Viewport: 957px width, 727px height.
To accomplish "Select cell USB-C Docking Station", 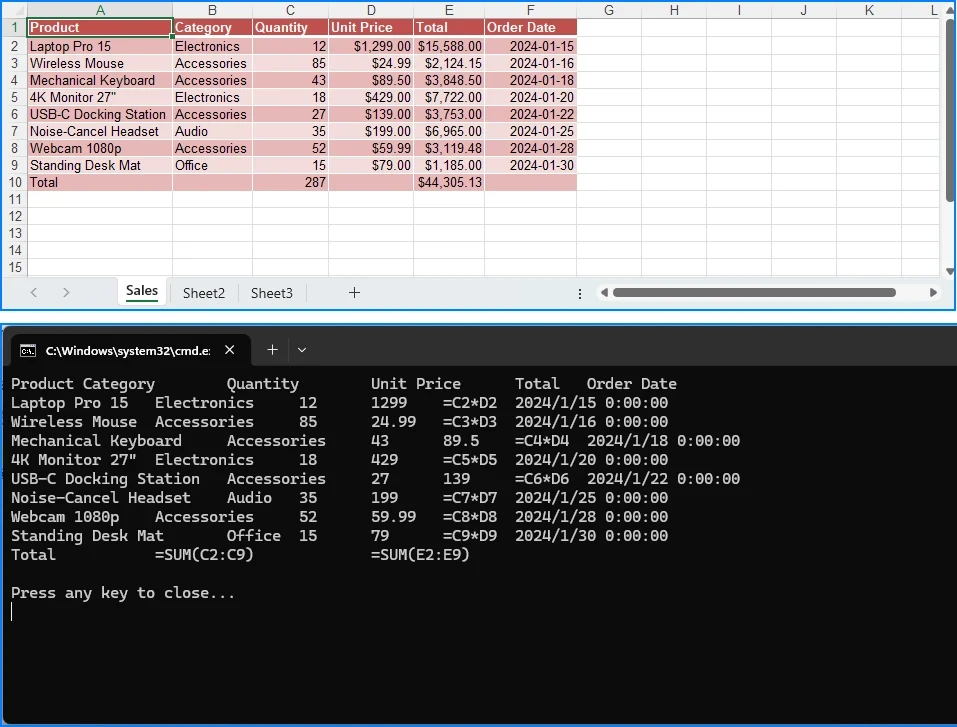I will (100, 115).
